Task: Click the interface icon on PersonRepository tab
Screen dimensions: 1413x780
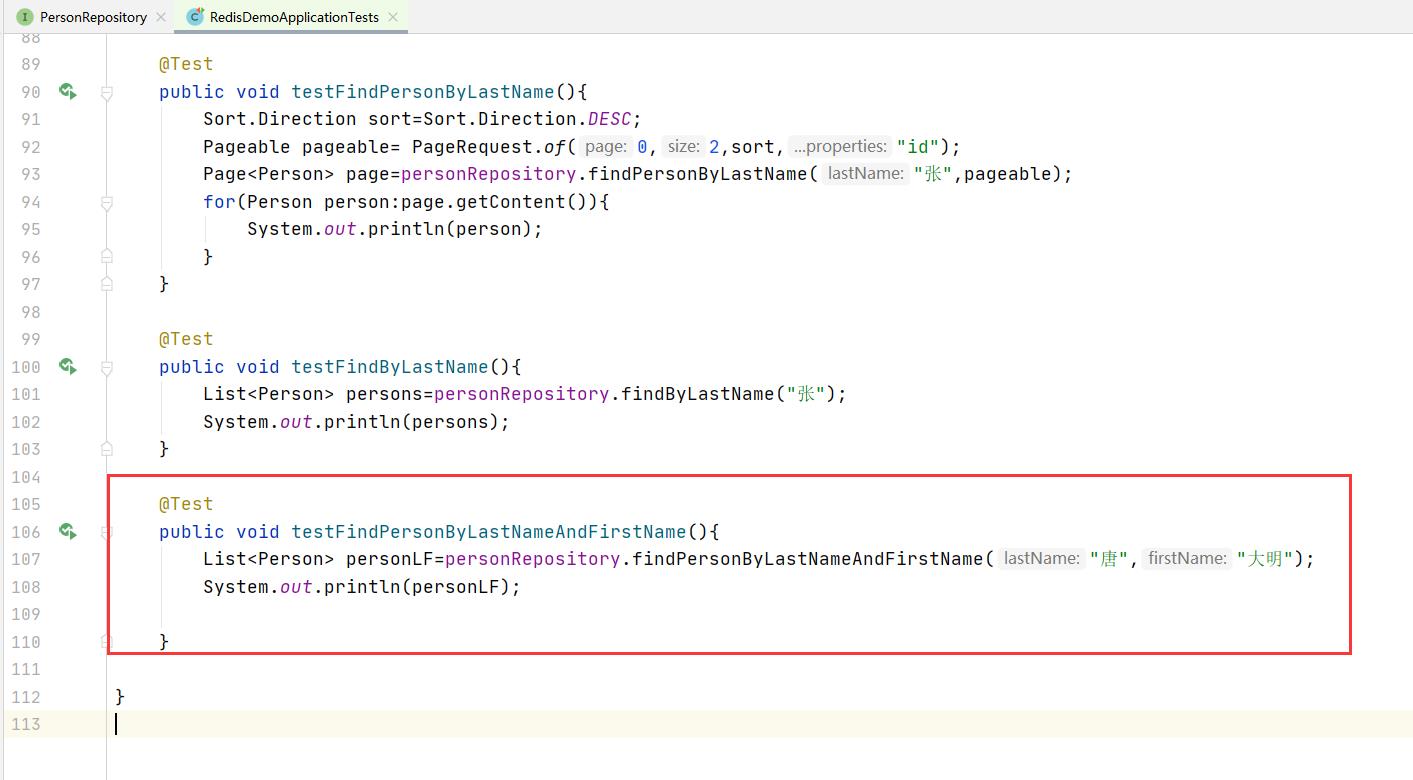Action: click(25, 17)
